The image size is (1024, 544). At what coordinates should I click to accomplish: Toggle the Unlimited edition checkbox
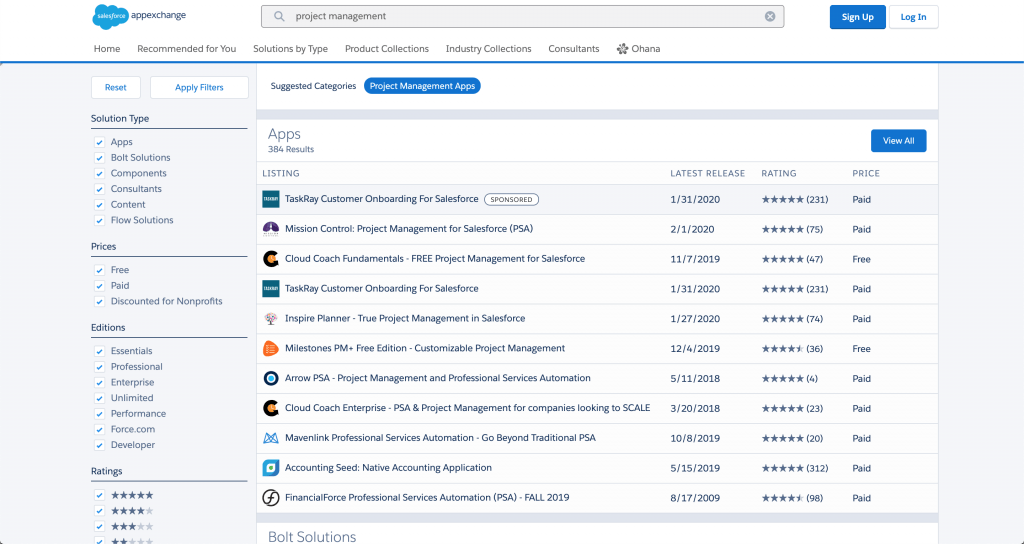[x=99, y=398]
